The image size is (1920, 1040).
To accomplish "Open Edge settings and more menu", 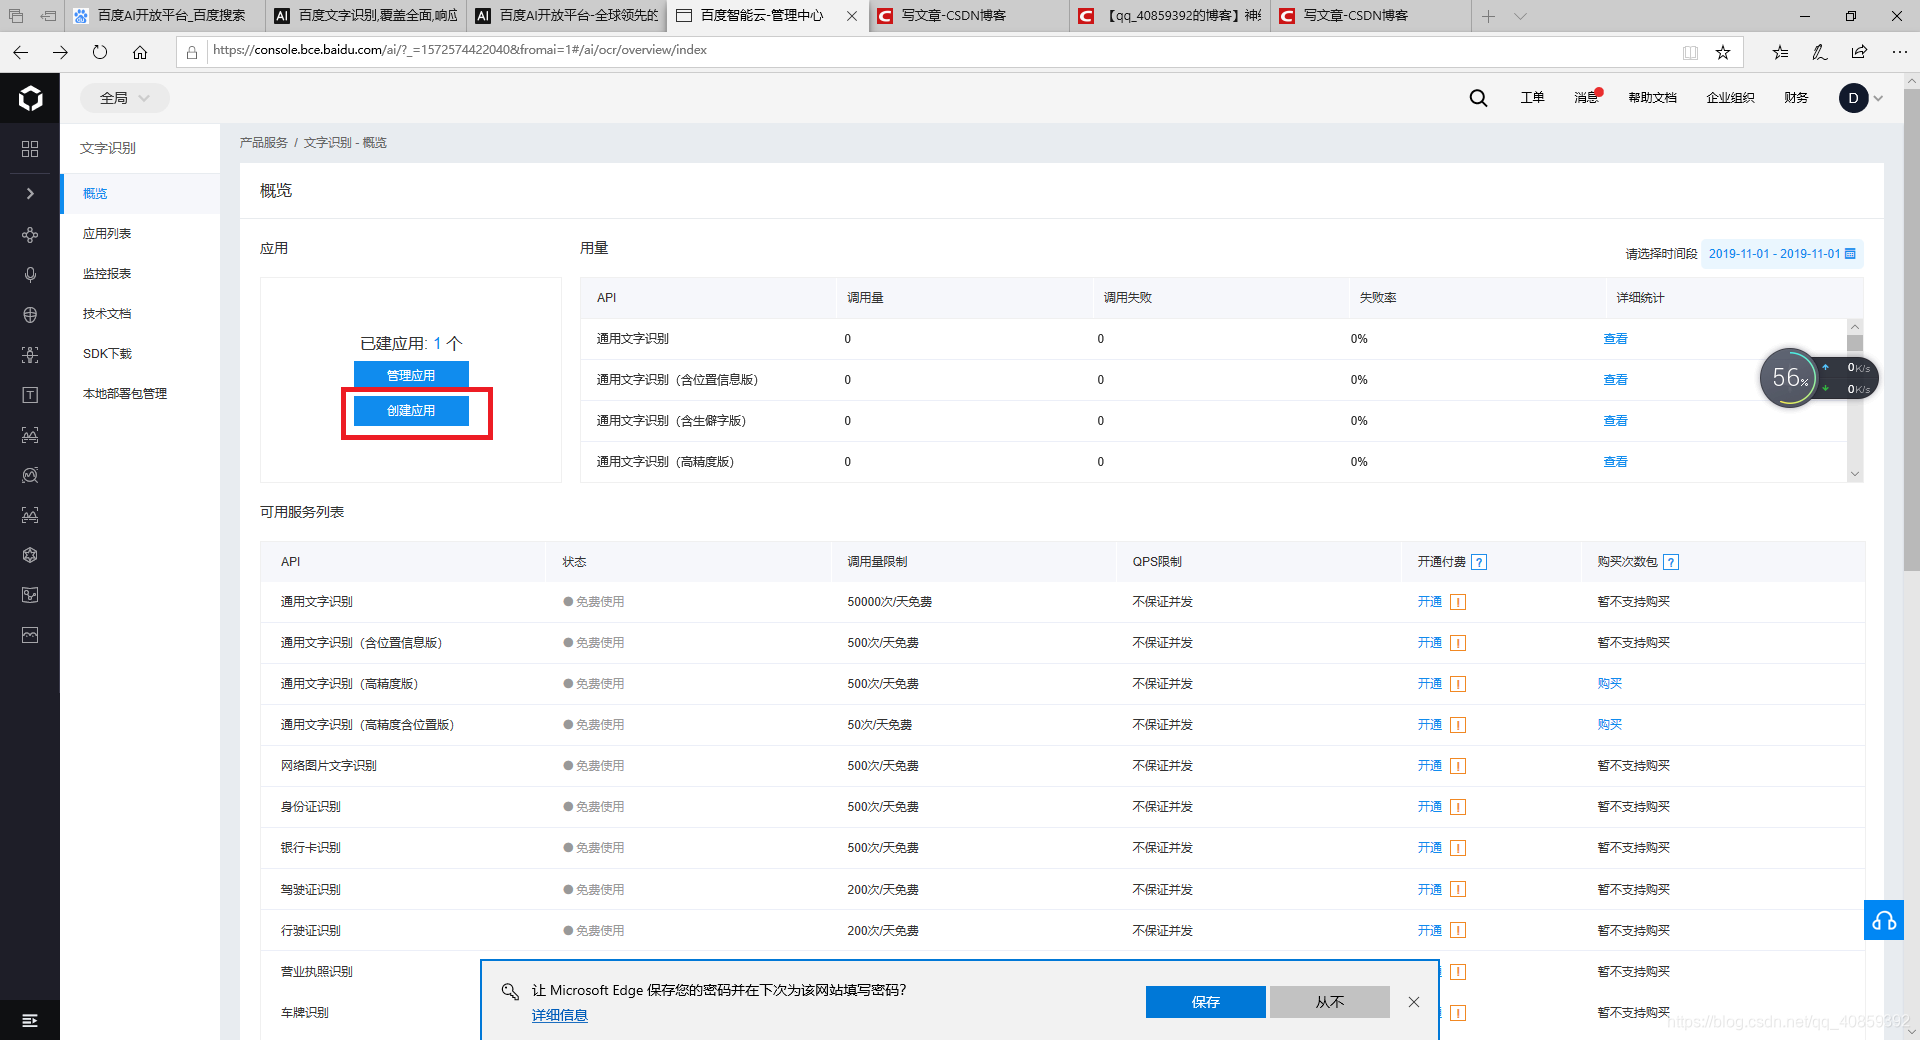I will pos(1900,52).
